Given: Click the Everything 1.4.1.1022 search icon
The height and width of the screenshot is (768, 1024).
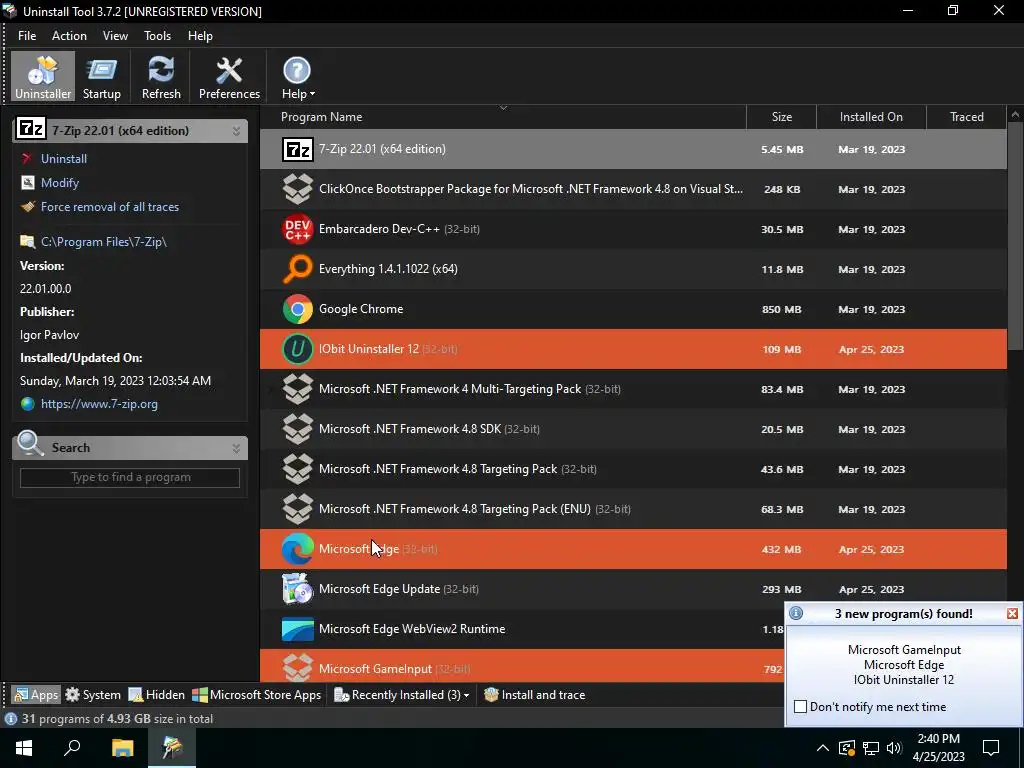Looking at the screenshot, I should point(297,269).
